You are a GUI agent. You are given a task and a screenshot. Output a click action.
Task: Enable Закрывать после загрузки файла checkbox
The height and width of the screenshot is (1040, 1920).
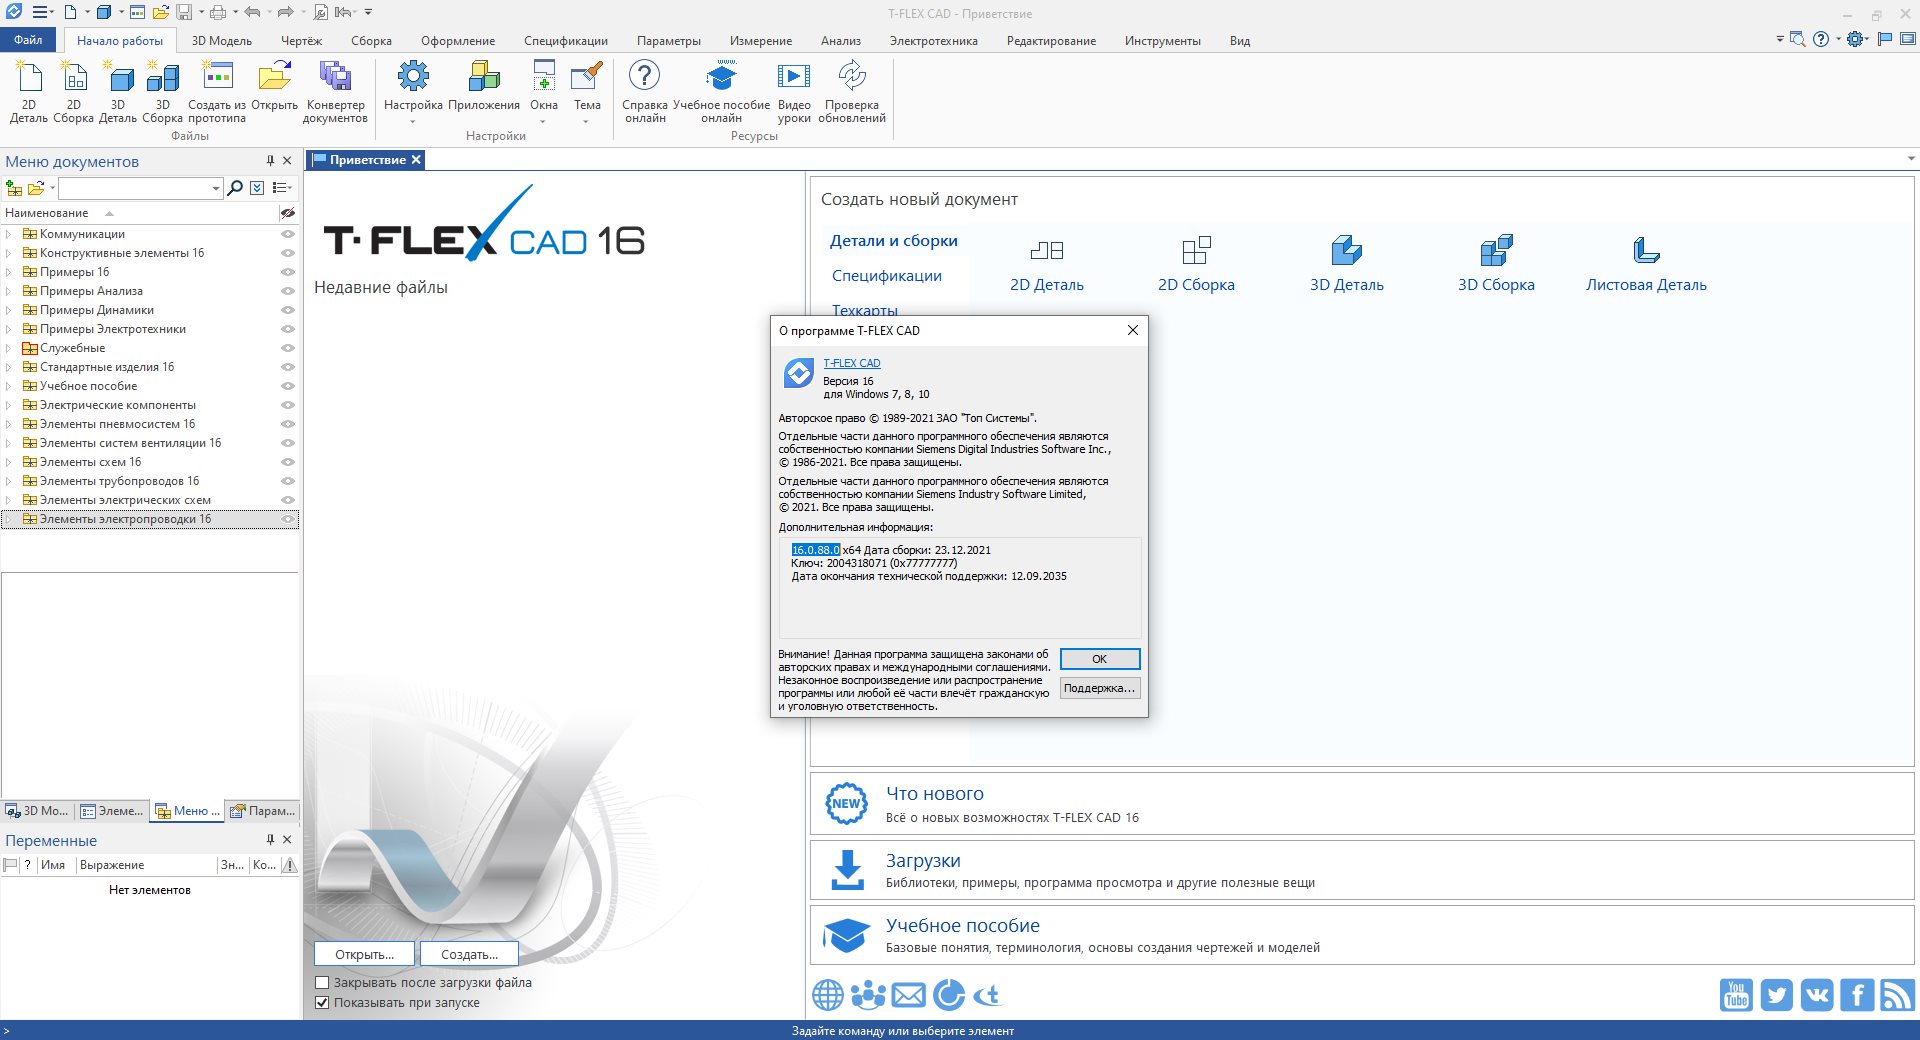[322, 983]
